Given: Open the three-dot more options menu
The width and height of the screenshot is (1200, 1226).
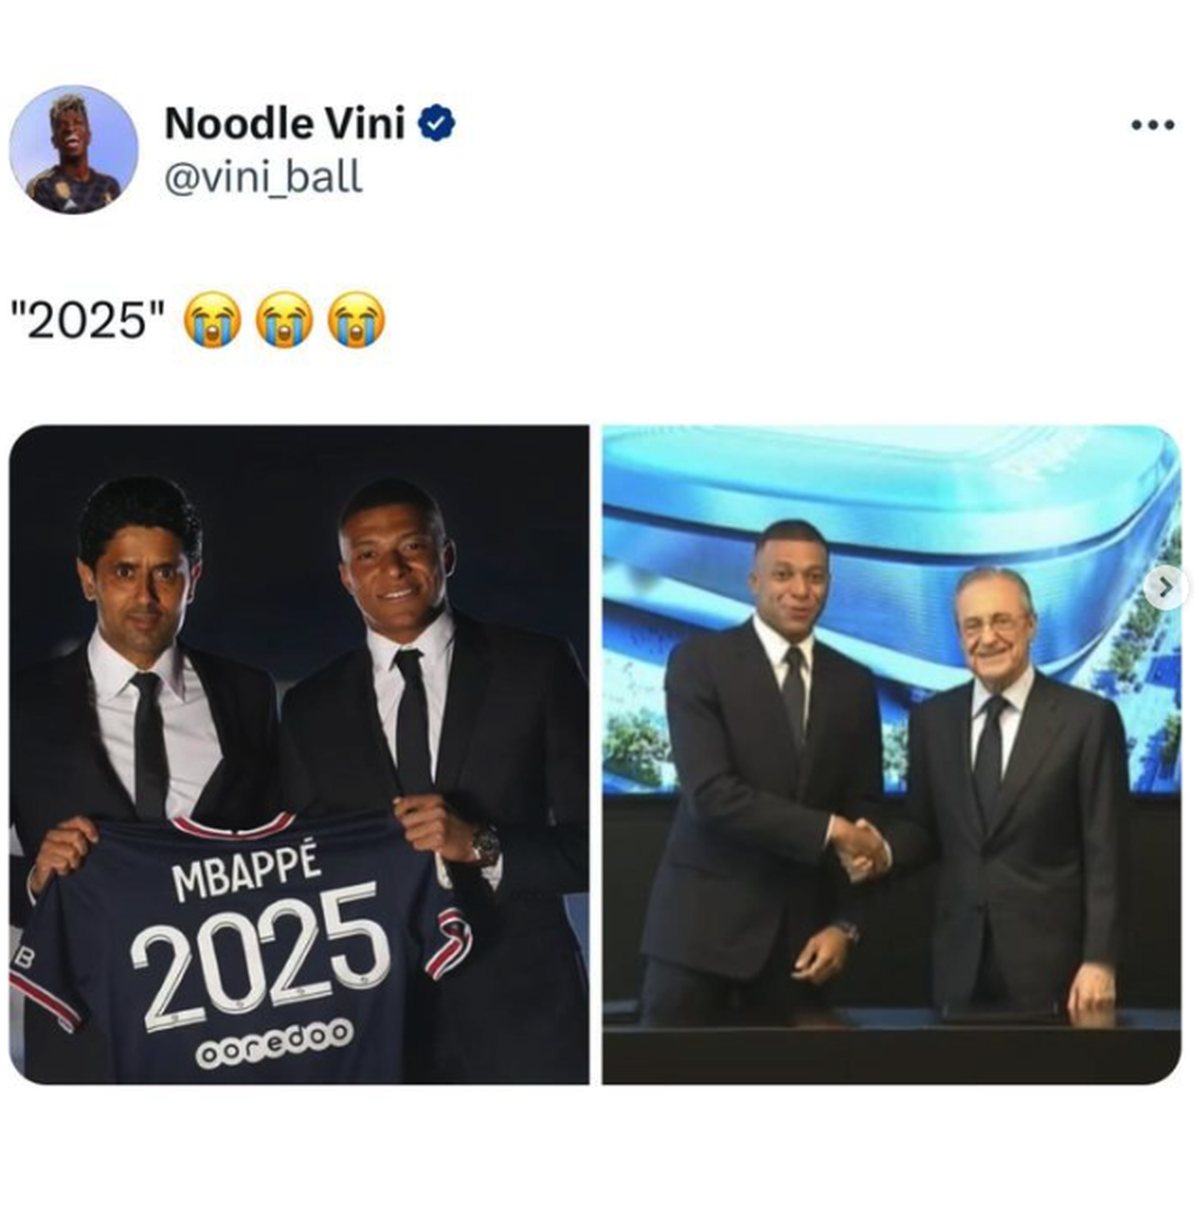Looking at the screenshot, I should coord(1152,126).
